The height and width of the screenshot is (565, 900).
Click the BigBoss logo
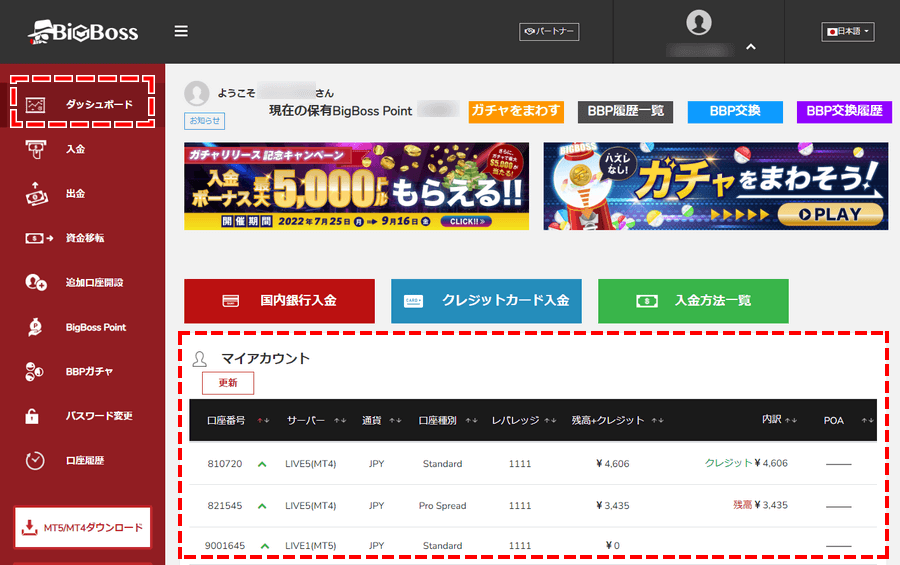(x=83, y=32)
